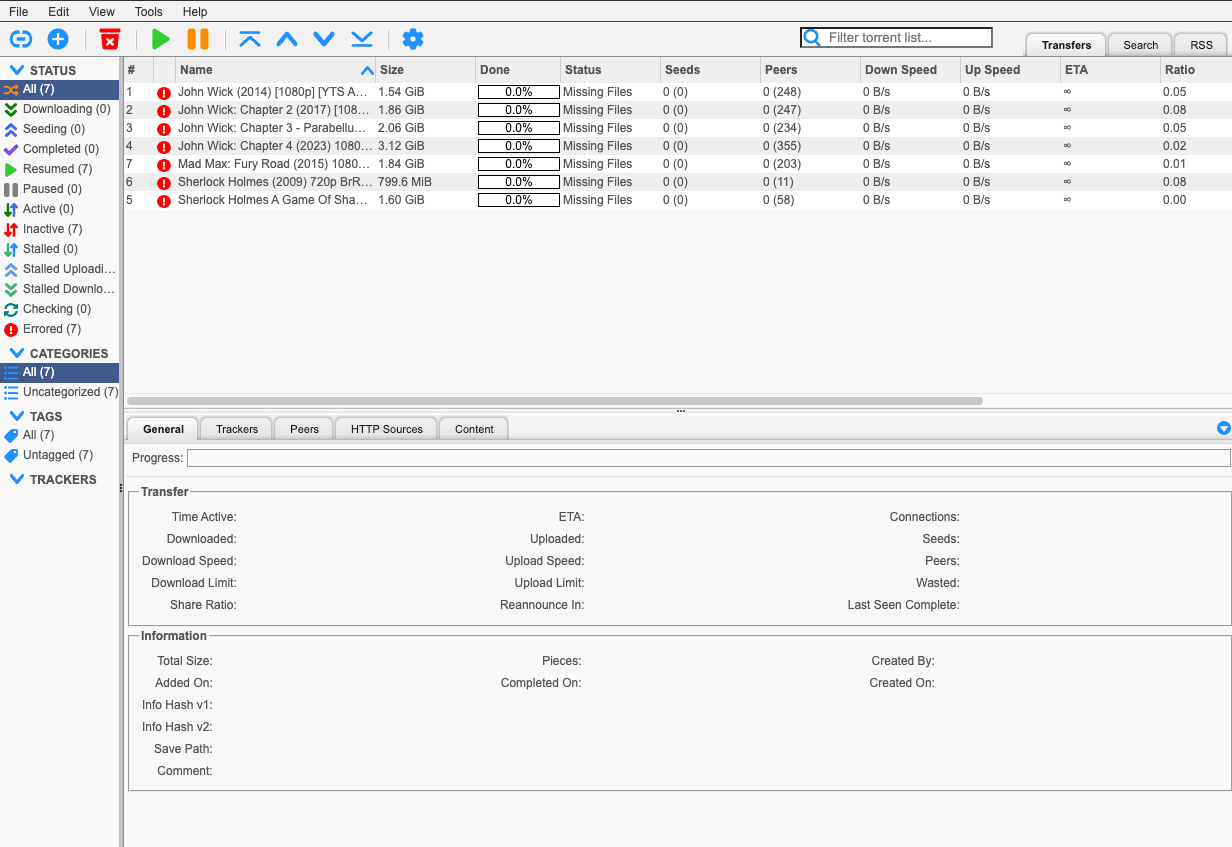Image resolution: width=1232 pixels, height=847 pixels.
Task: Switch to the RSS tab
Action: pyautogui.click(x=1201, y=45)
